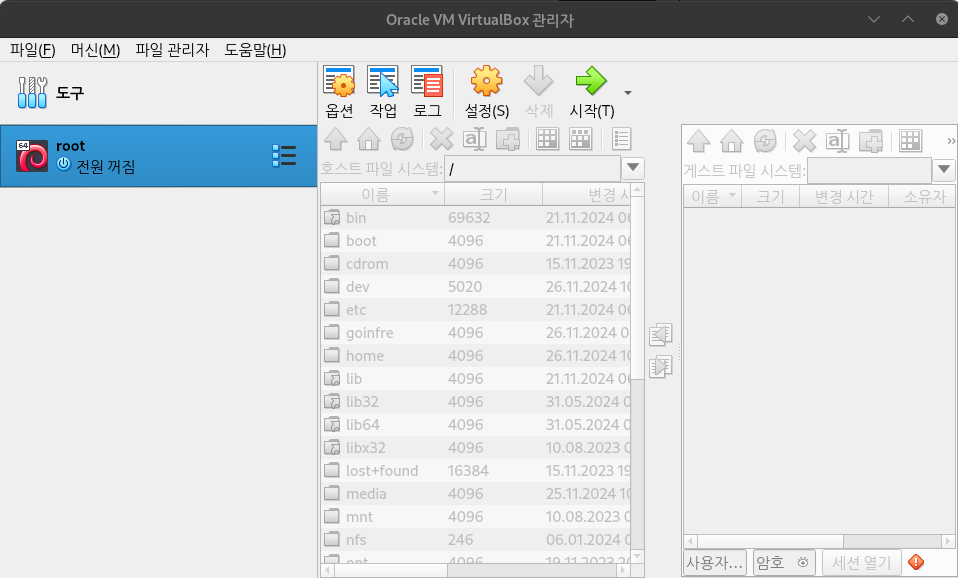Start the VM with 시작(T) button
The width and height of the screenshot is (958, 578).
pos(591,92)
